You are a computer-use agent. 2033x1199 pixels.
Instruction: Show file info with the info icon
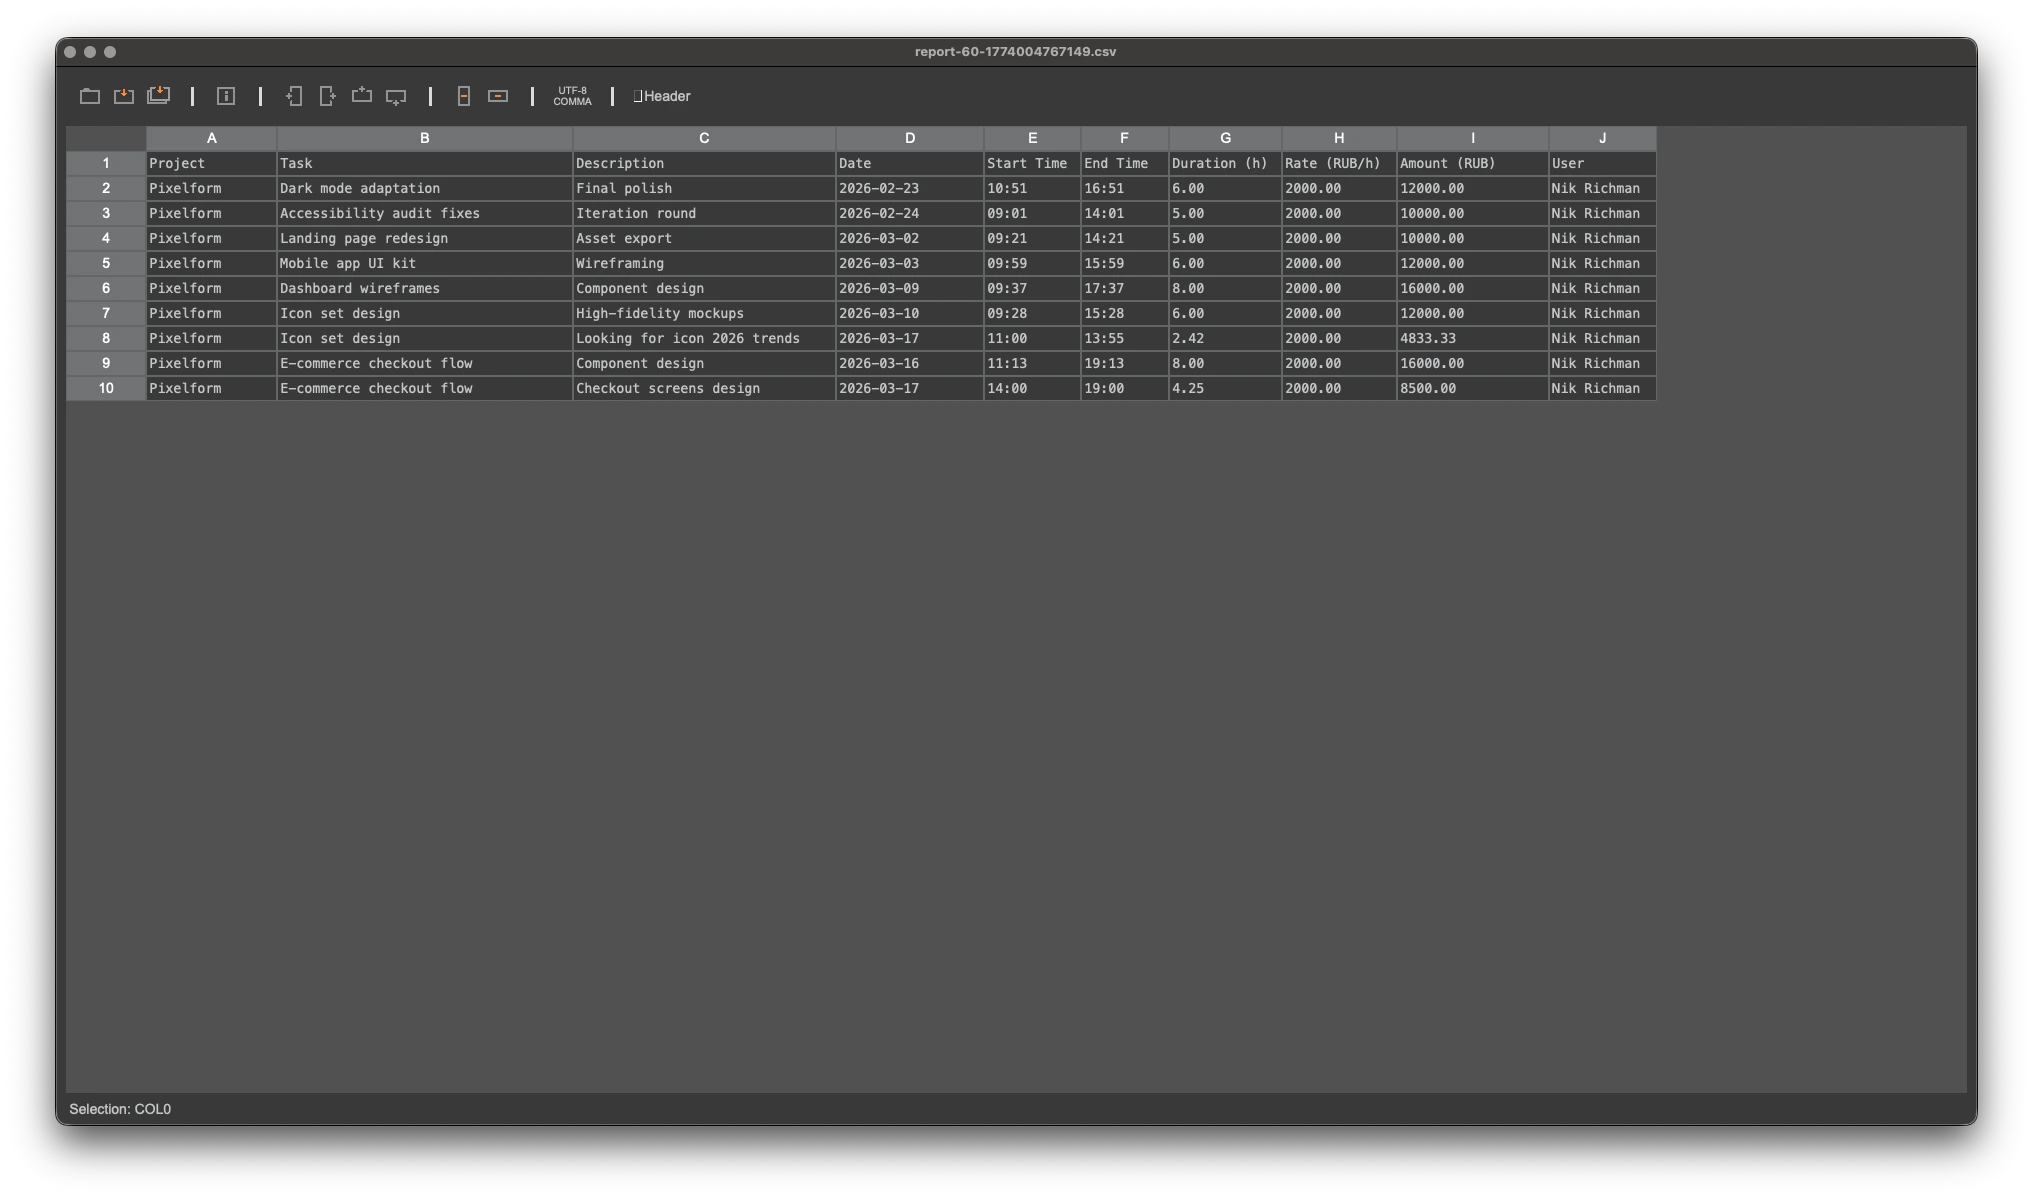(x=226, y=95)
